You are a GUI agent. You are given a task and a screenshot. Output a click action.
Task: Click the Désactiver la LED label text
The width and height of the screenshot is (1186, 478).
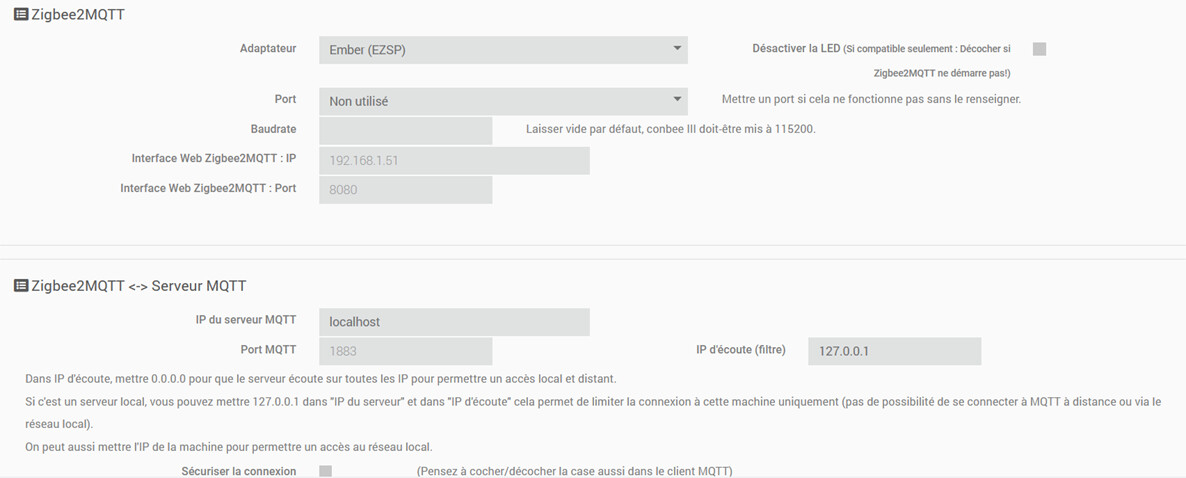796,48
